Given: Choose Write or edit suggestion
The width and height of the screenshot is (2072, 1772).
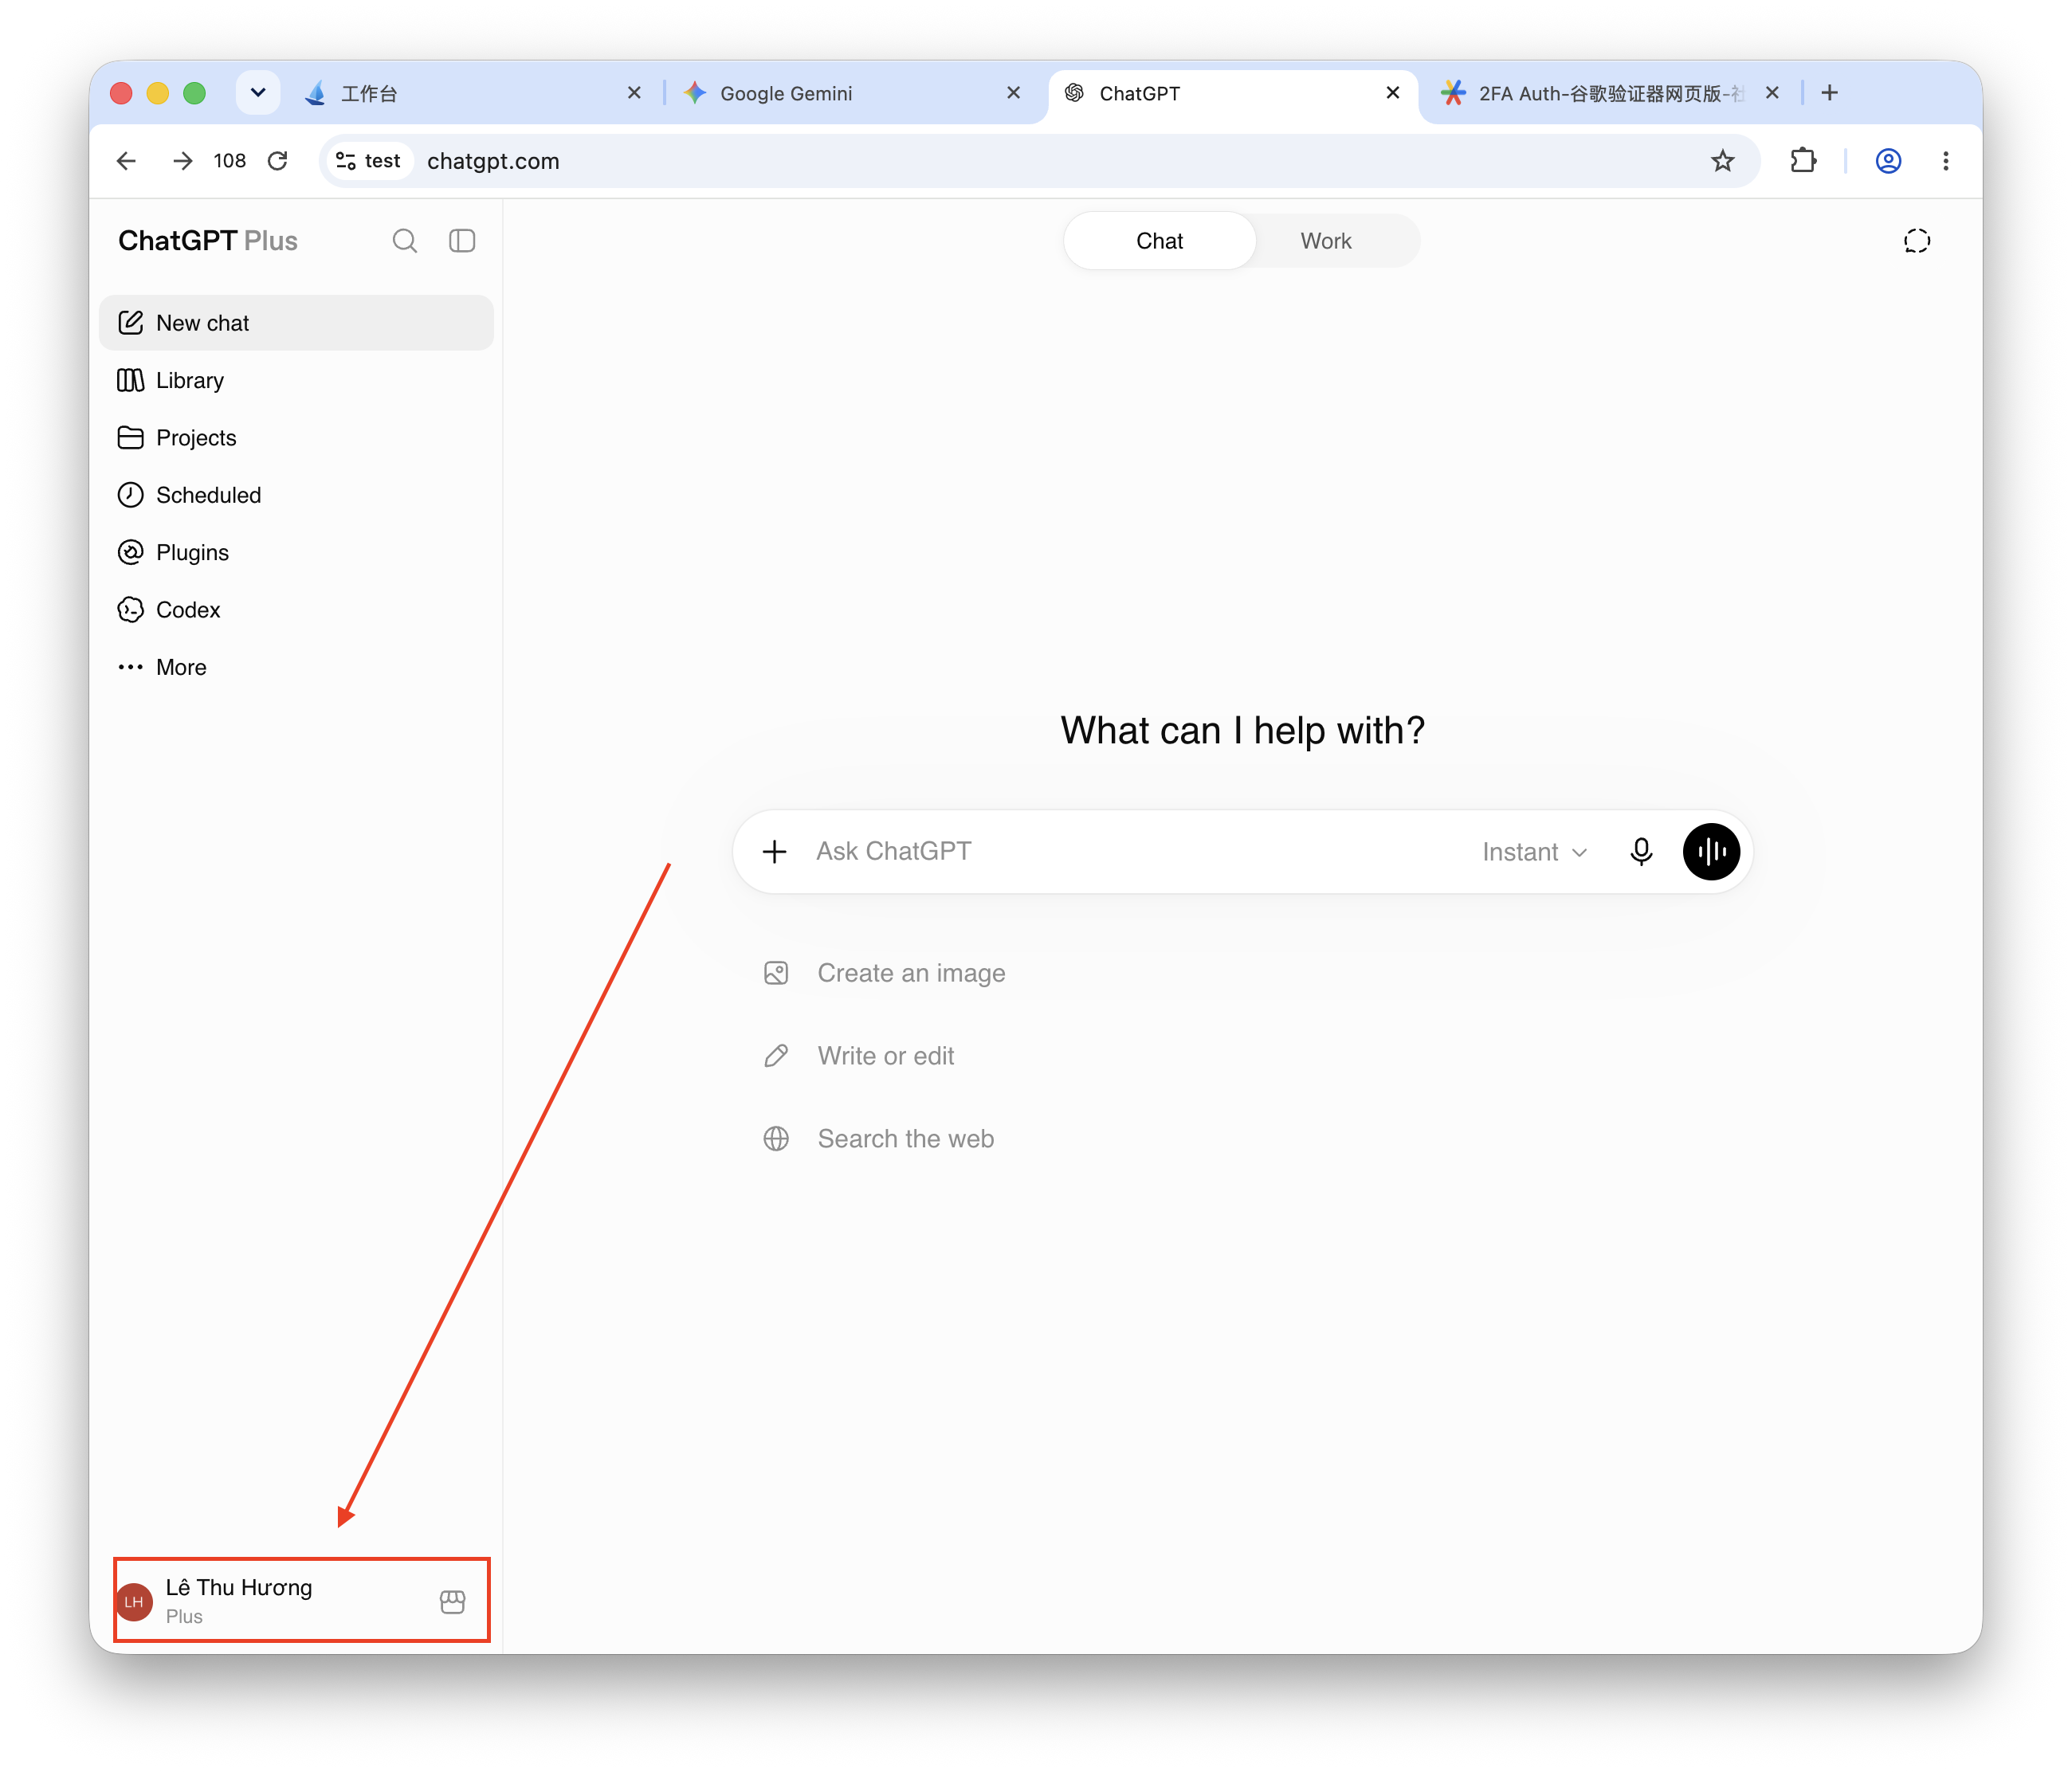Looking at the screenshot, I should [x=858, y=1056].
